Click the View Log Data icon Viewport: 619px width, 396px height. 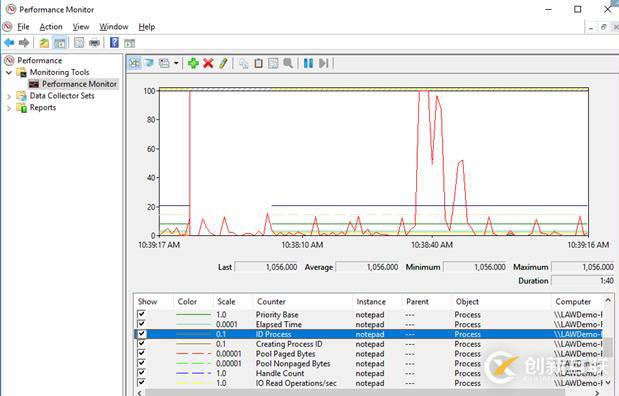149,63
